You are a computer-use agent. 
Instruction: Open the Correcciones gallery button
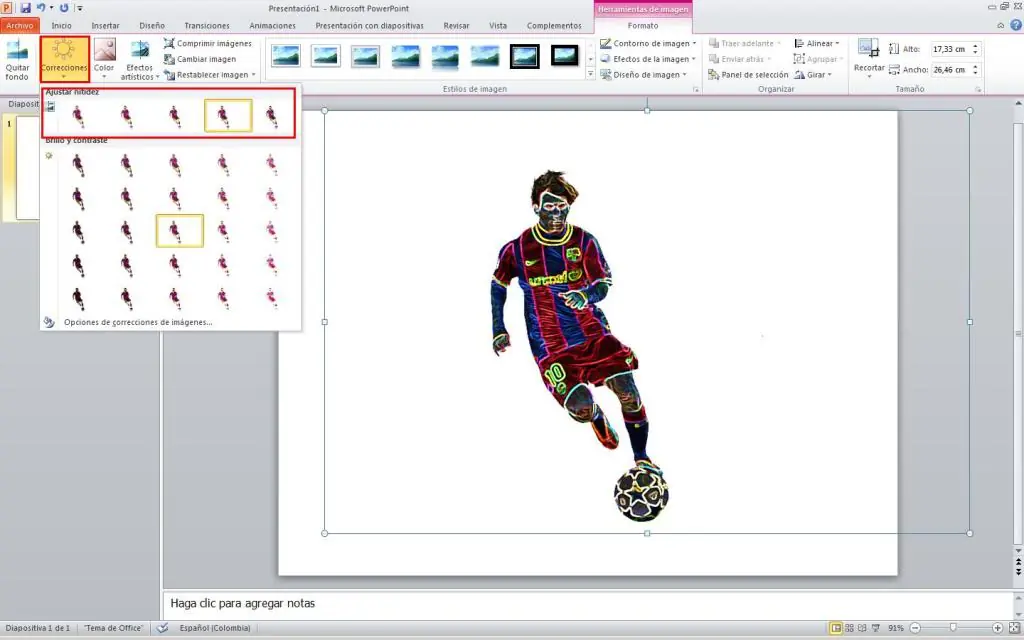(x=64, y=59)
